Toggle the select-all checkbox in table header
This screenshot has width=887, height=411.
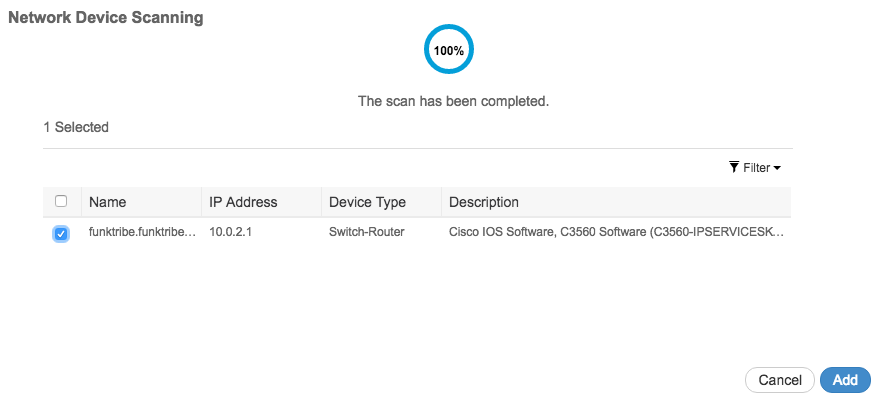point(61,201)
